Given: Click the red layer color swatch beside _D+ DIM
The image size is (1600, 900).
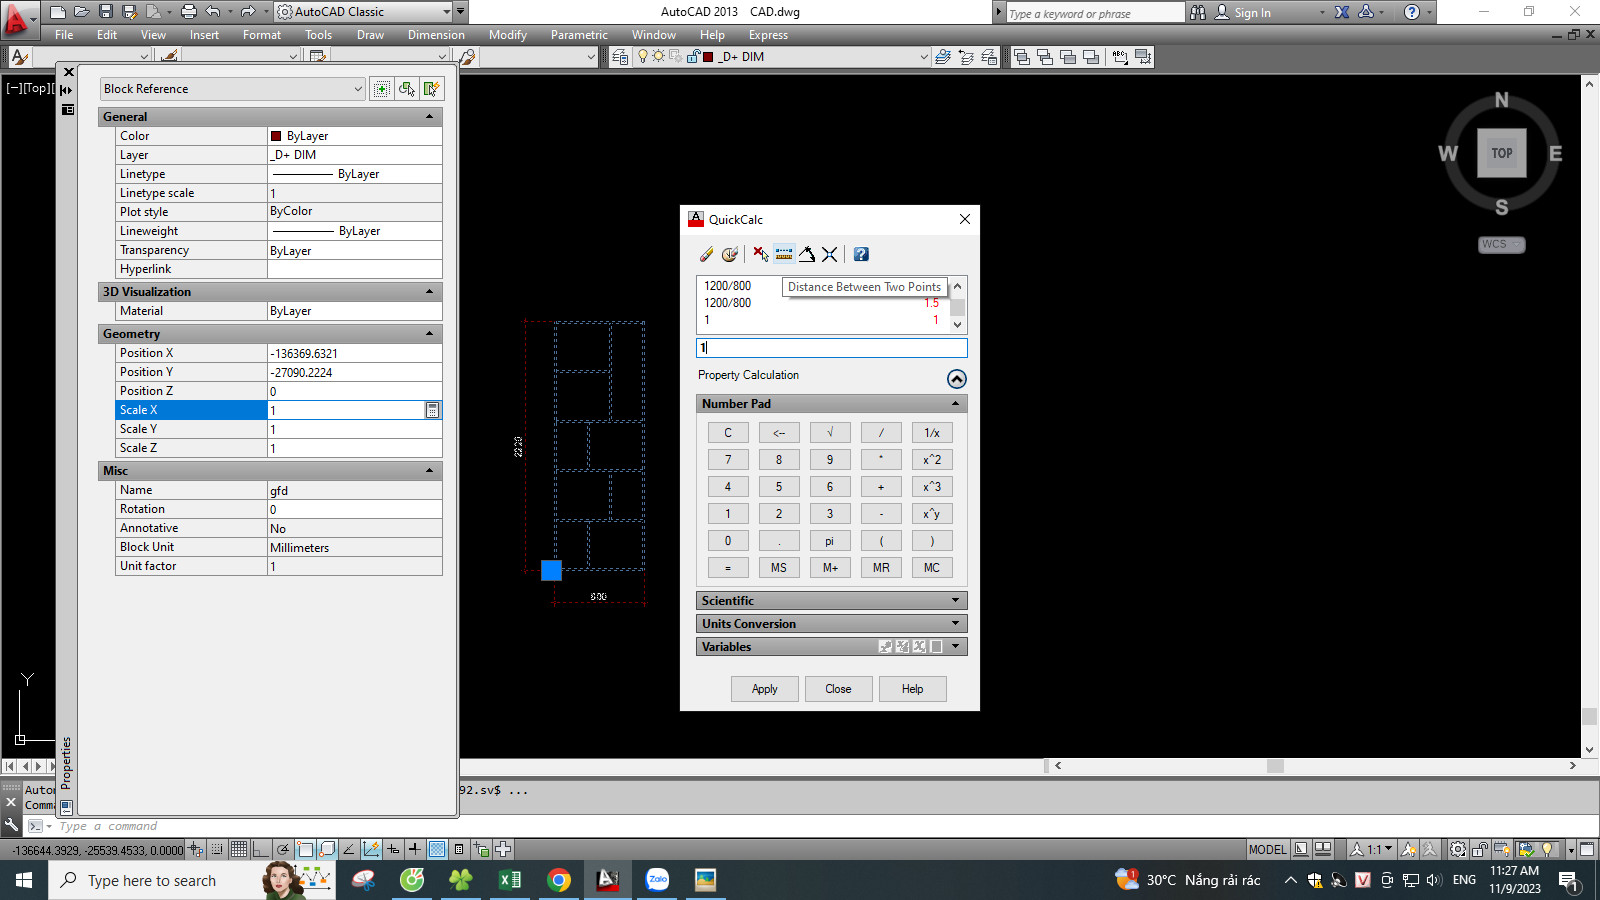Looking at the screenshot, I should point(709,57).
